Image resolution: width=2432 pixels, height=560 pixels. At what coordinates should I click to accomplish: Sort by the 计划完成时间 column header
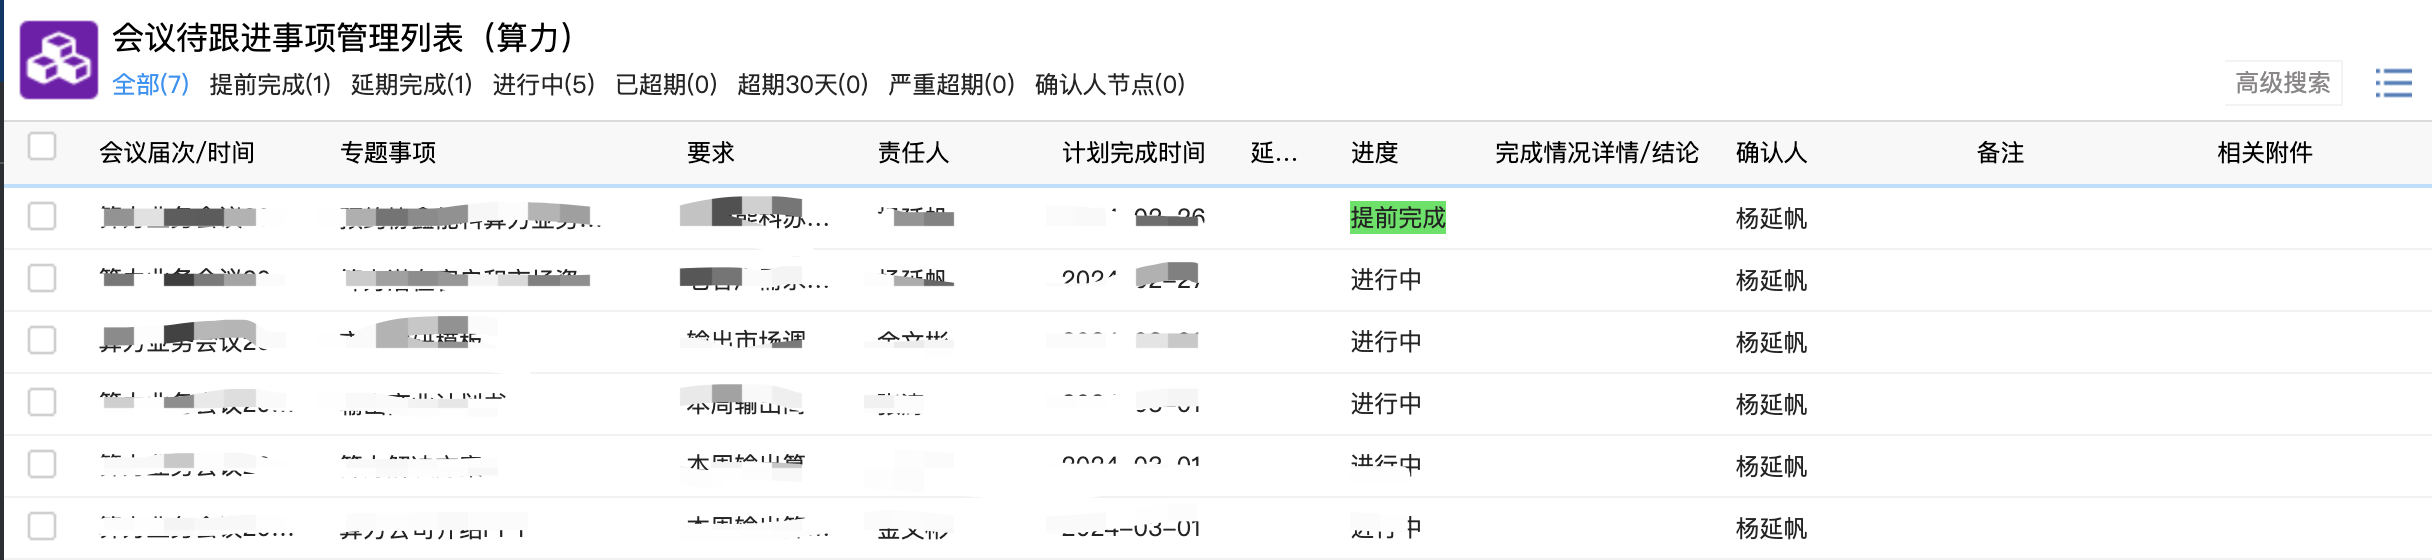[1133, 153]
